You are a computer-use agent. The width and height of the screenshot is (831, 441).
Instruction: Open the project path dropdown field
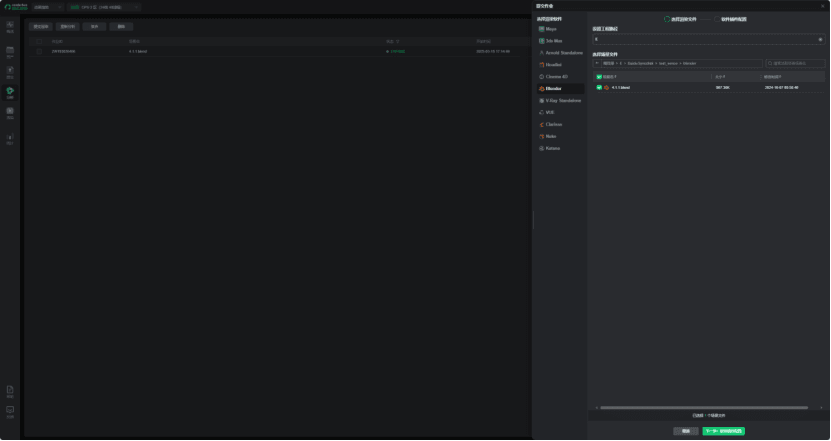point(707,40)
